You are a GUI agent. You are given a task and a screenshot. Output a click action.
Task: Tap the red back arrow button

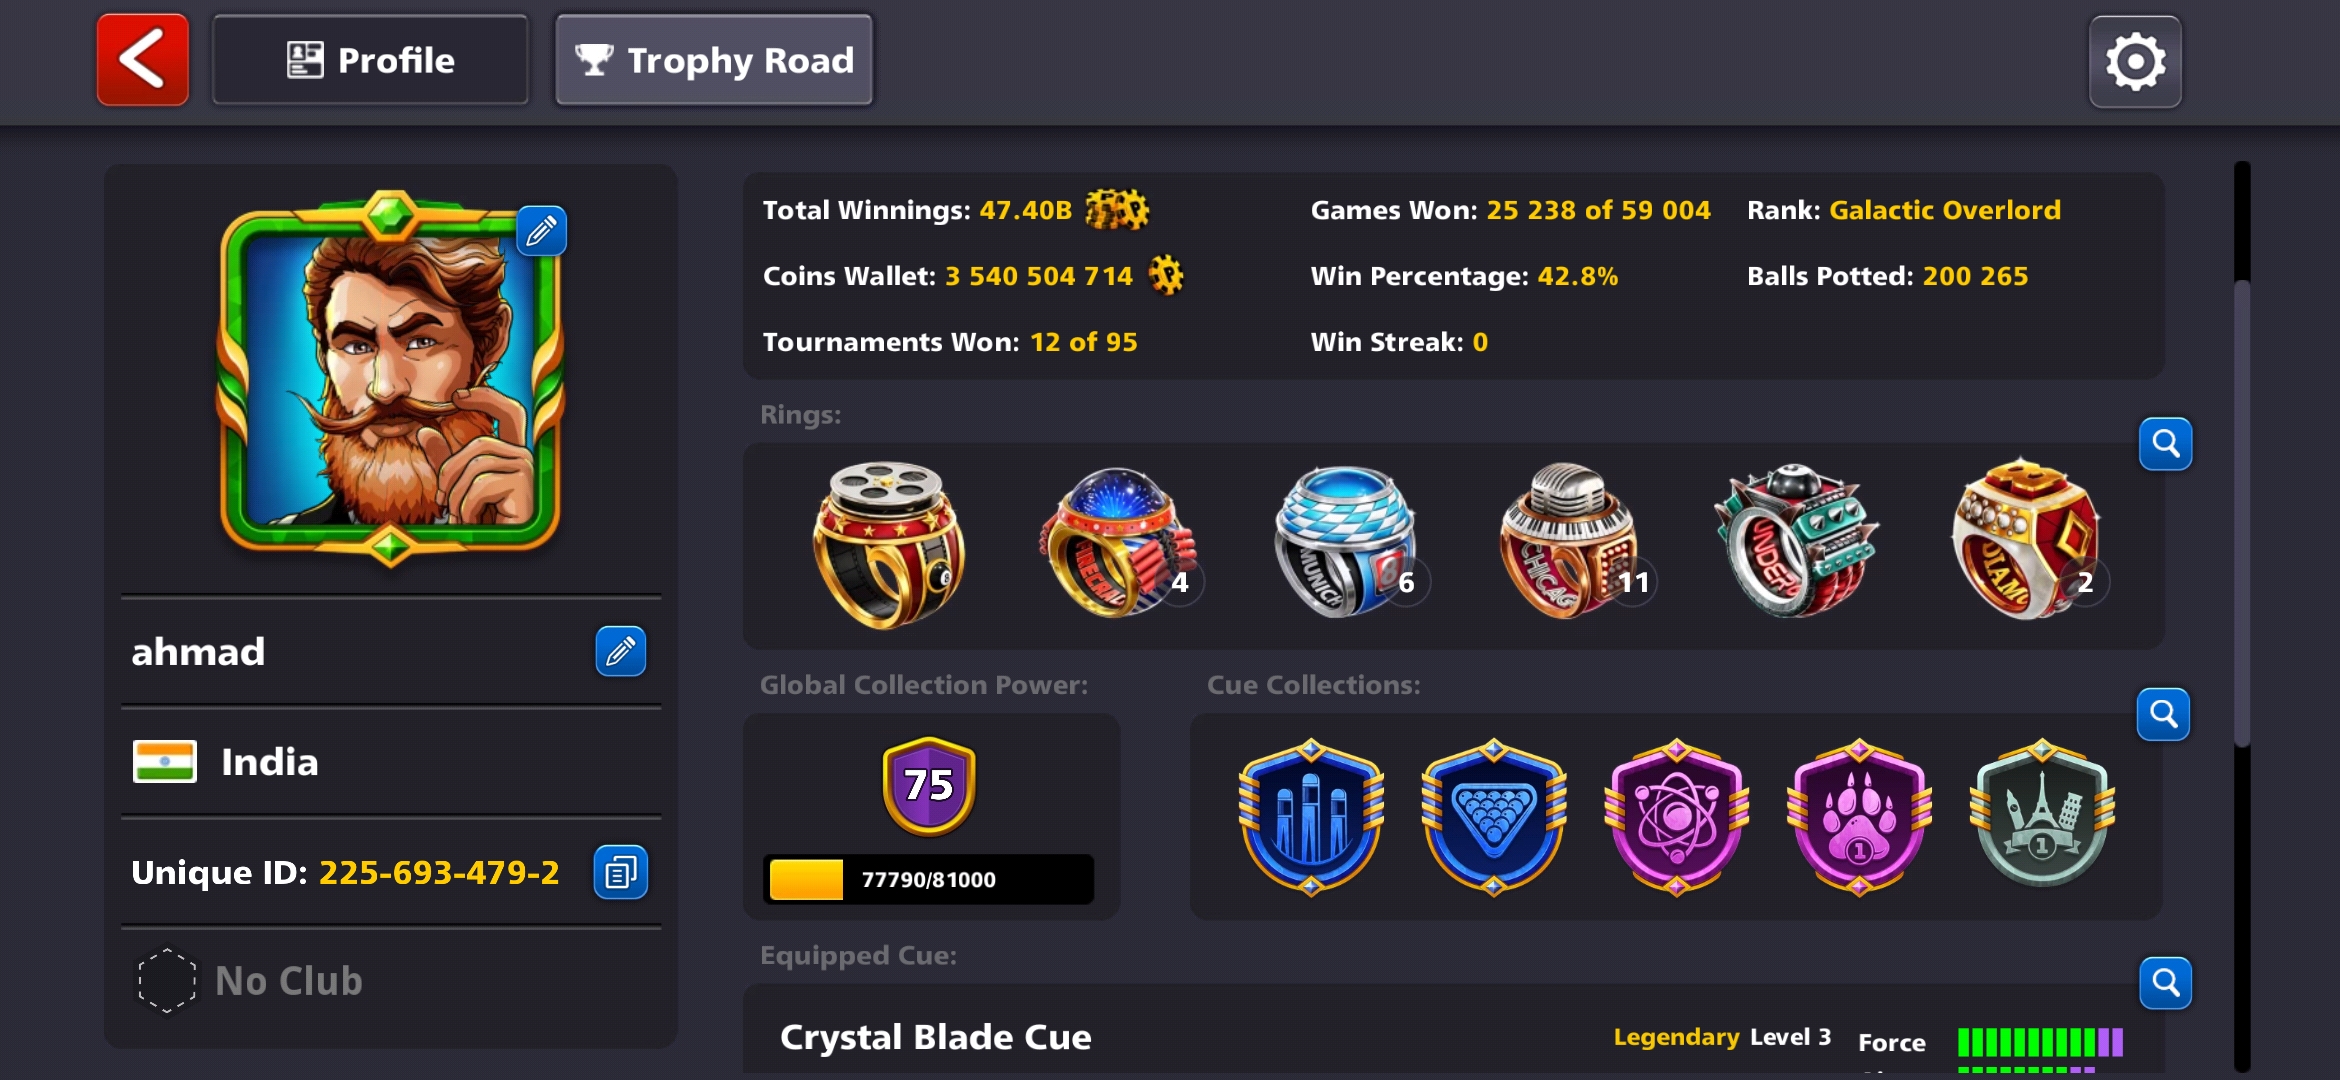tap(142, 60)
